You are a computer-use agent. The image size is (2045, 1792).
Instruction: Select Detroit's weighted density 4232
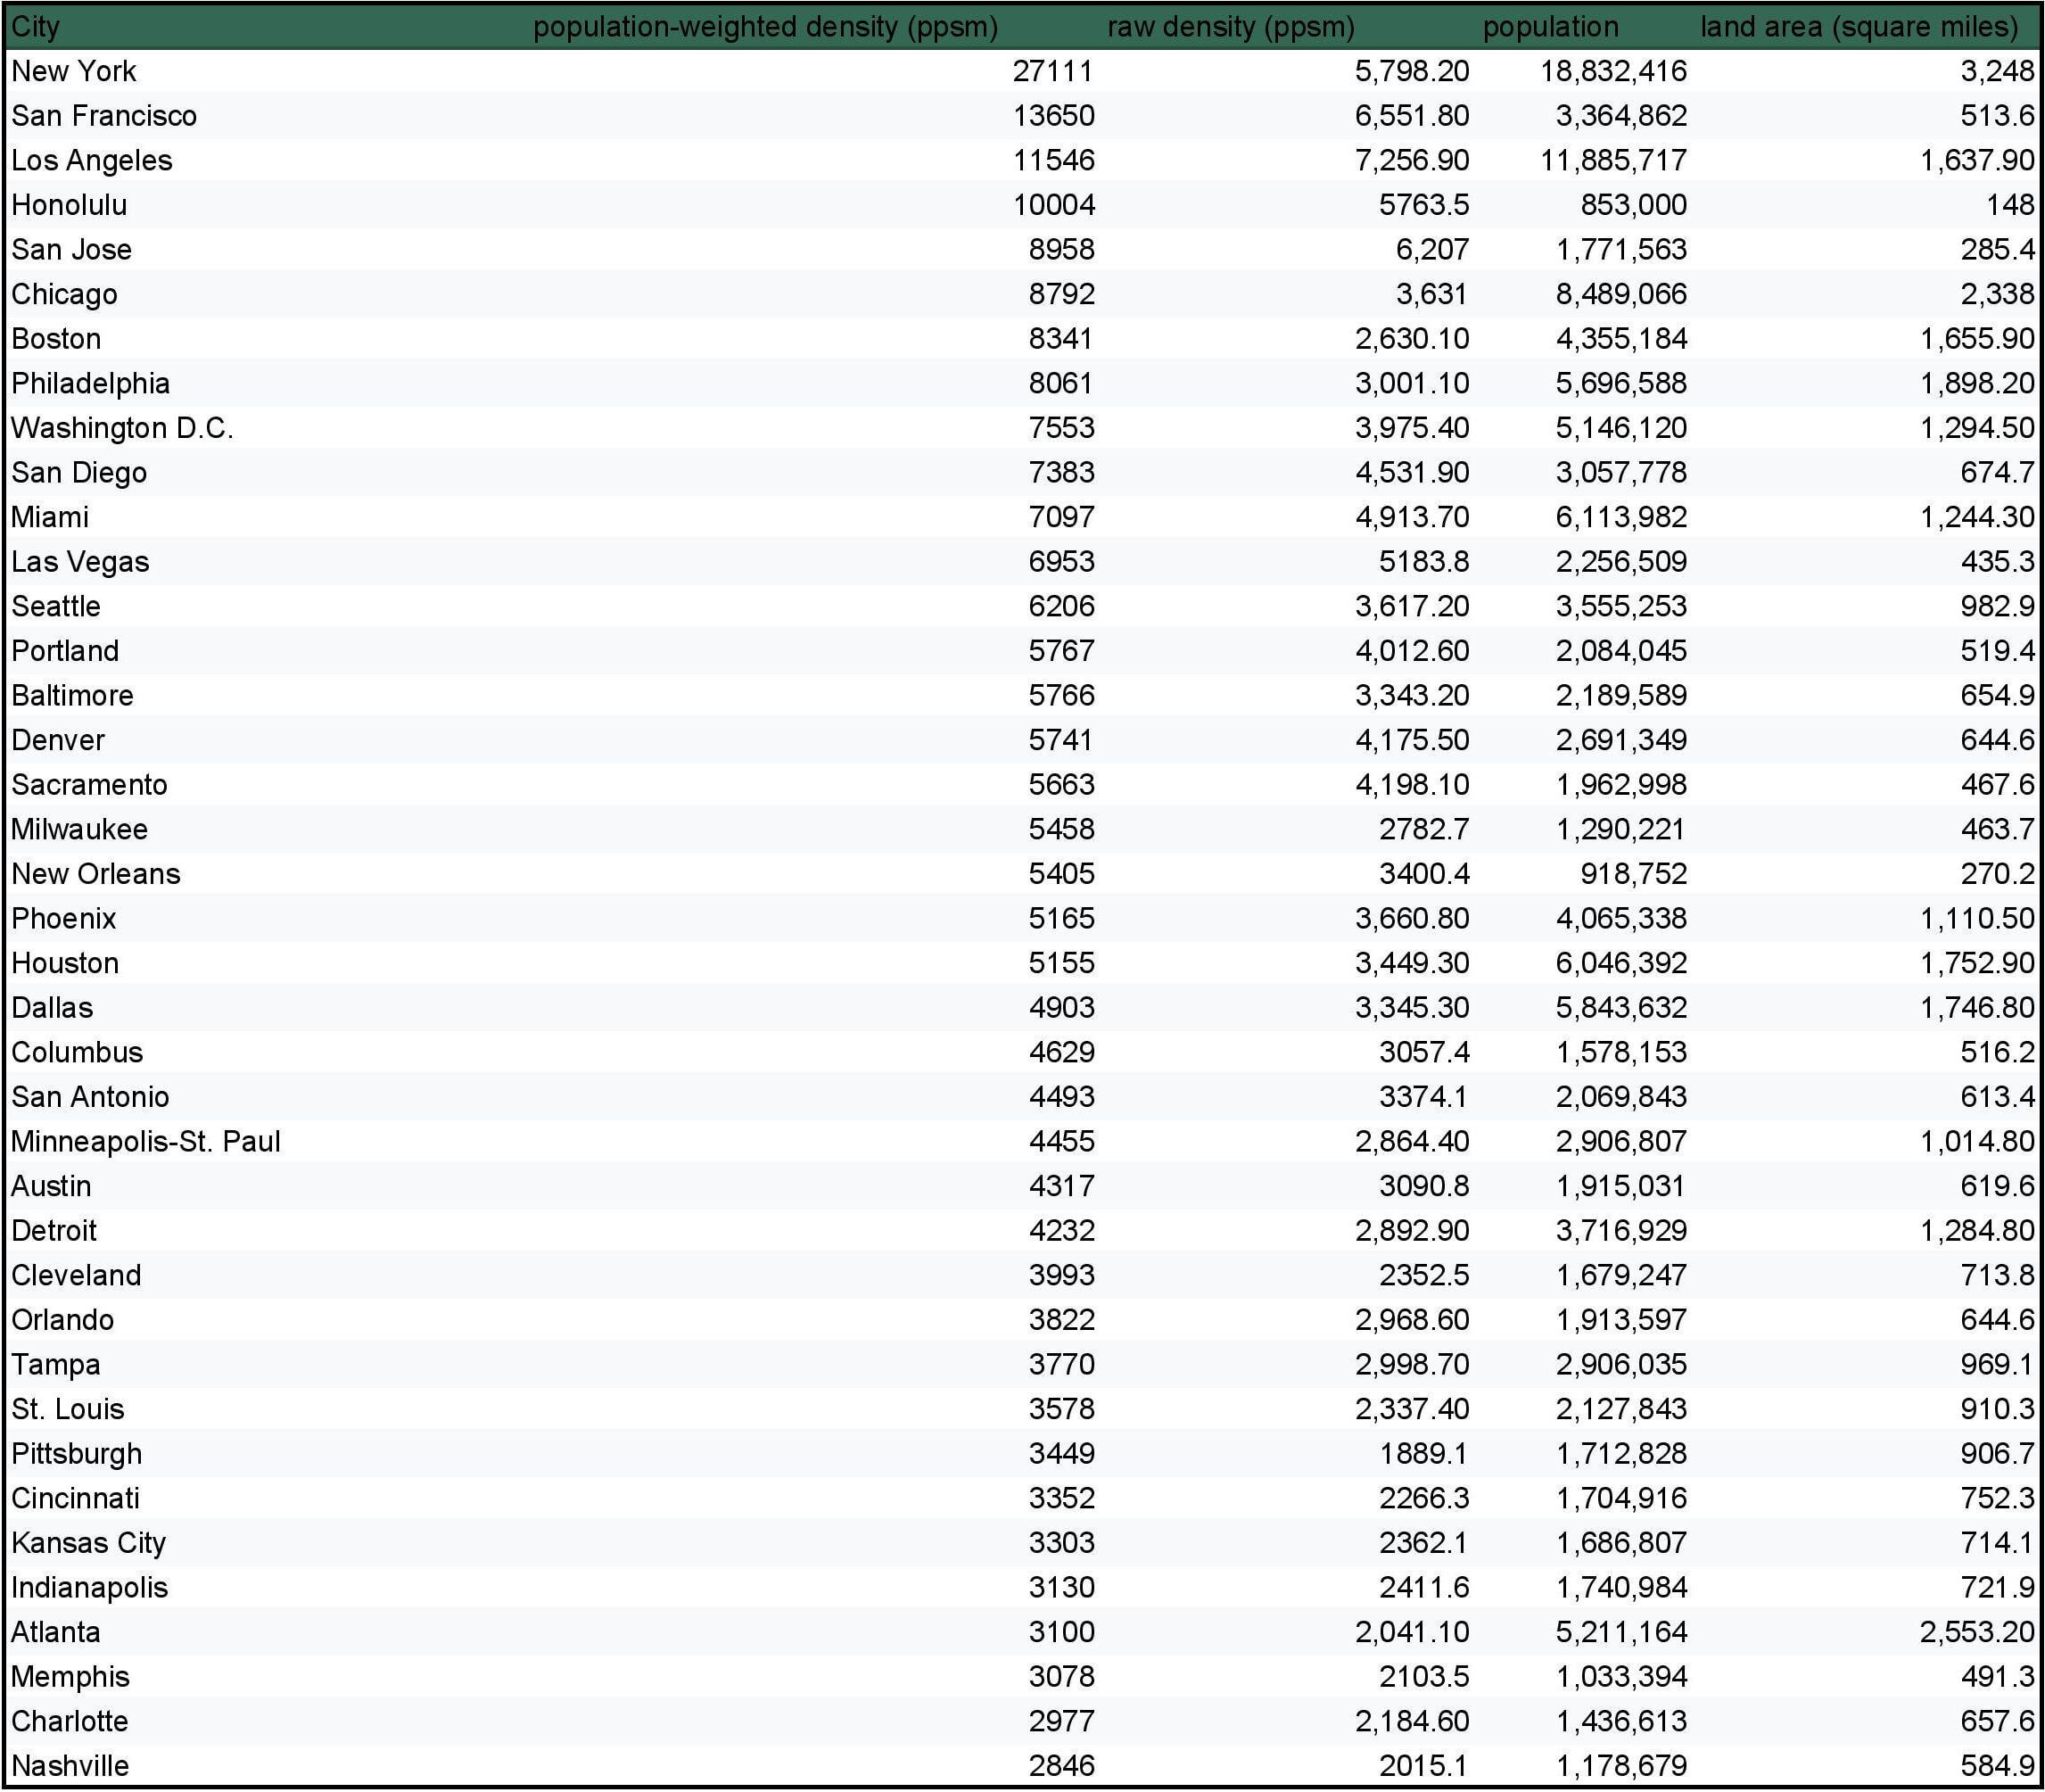1062,1230
